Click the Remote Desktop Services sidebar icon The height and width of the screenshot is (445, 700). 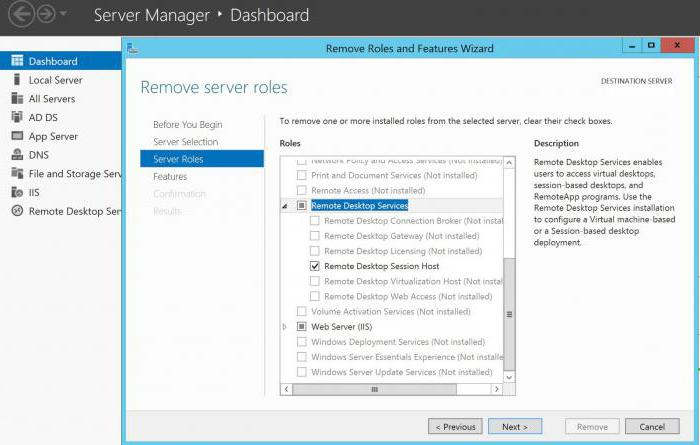click(x=17, y=211)
